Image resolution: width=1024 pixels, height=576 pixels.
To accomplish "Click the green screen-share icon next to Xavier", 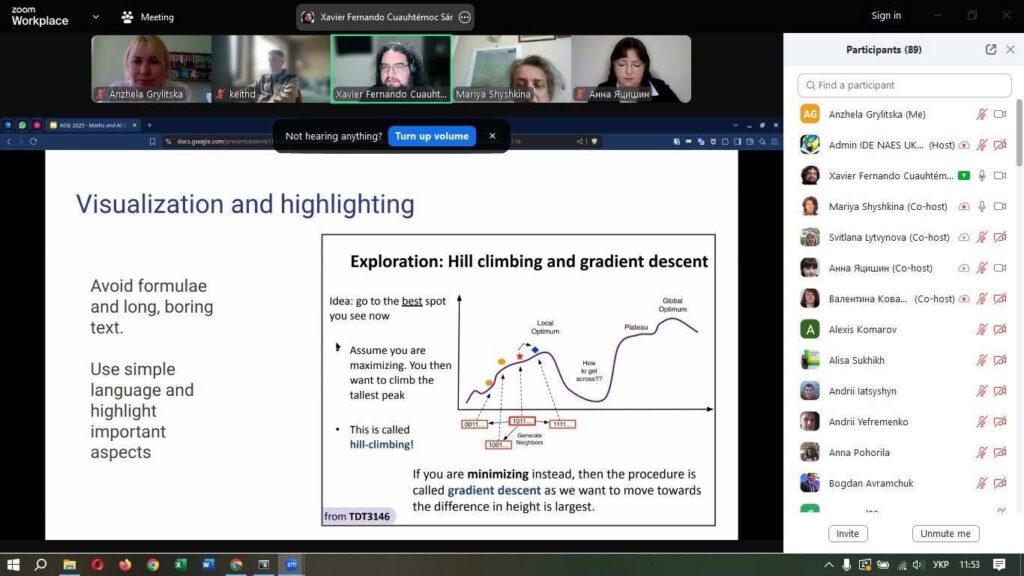I will (964, 176).
